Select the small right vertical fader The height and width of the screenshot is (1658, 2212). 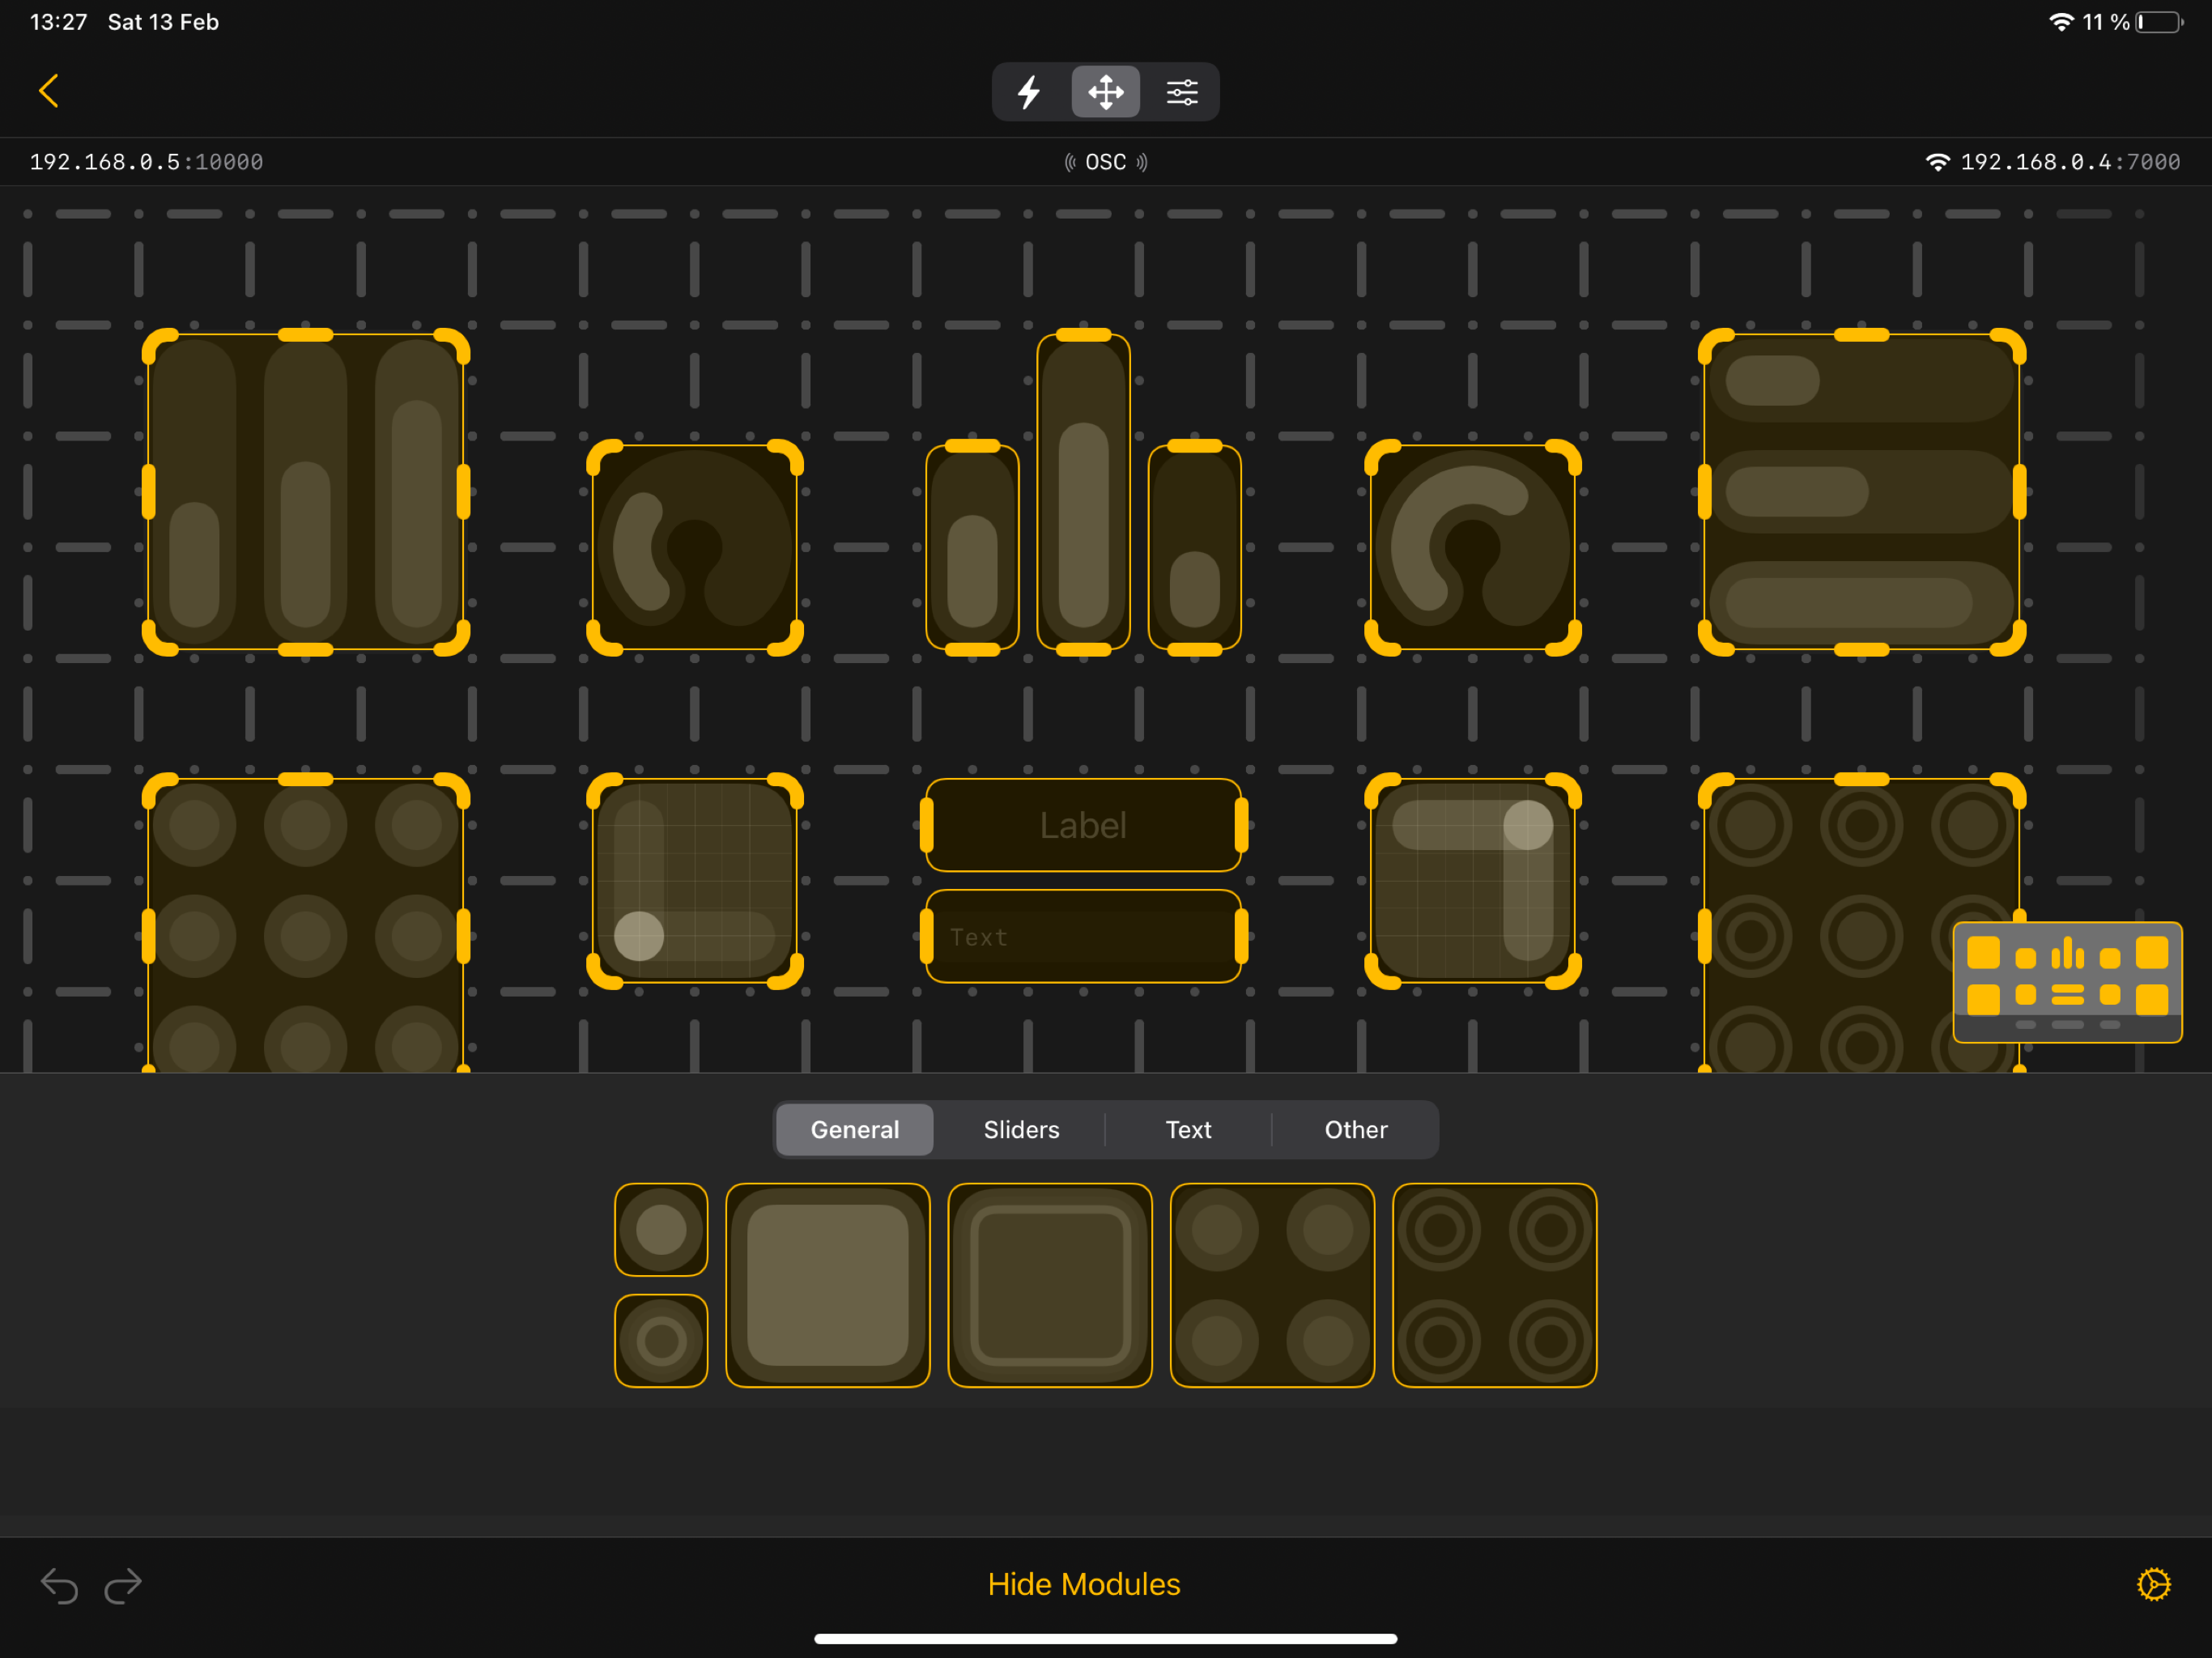point(1195,547)
